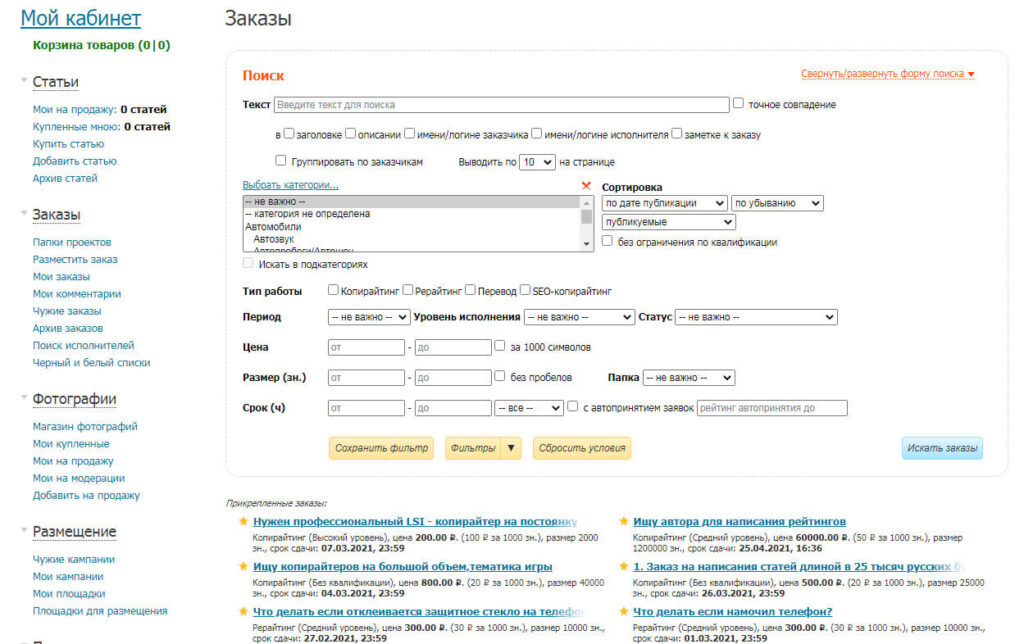The image size is (1024, 644).
Task: Expand the Период dropdown
Action: pyautogui.click(x=369, y=317)
